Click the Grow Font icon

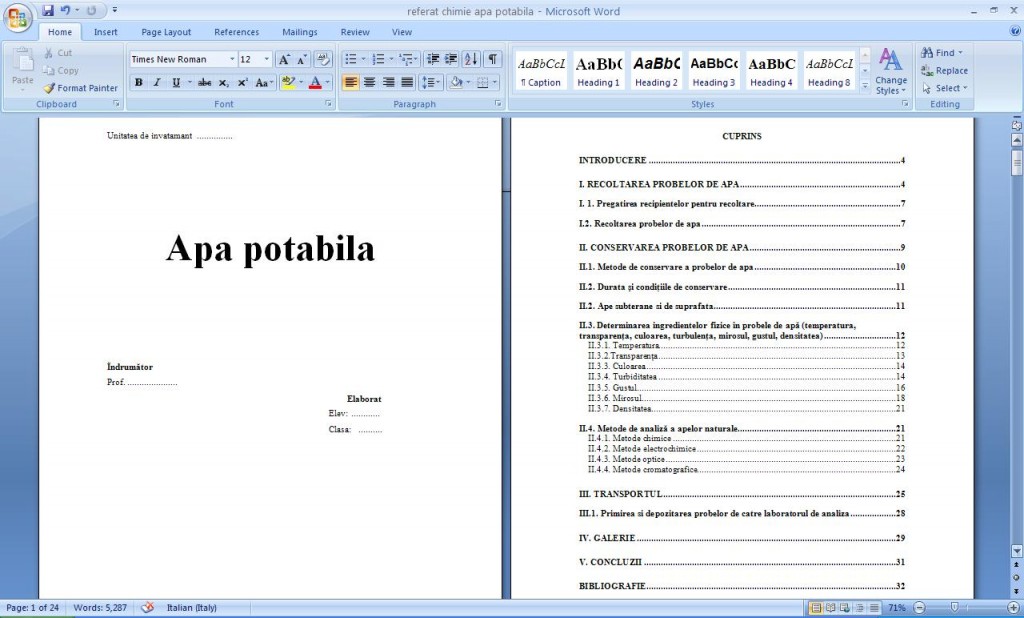(x=284, y=60)
